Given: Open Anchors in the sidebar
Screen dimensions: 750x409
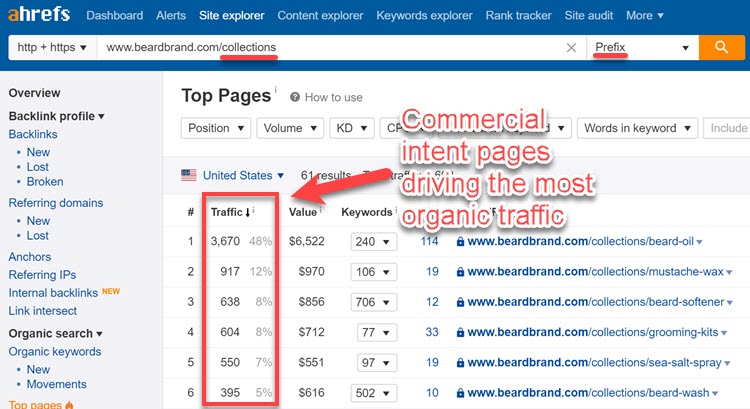Looking at the screenshot, I should click(x=30, y=257).
